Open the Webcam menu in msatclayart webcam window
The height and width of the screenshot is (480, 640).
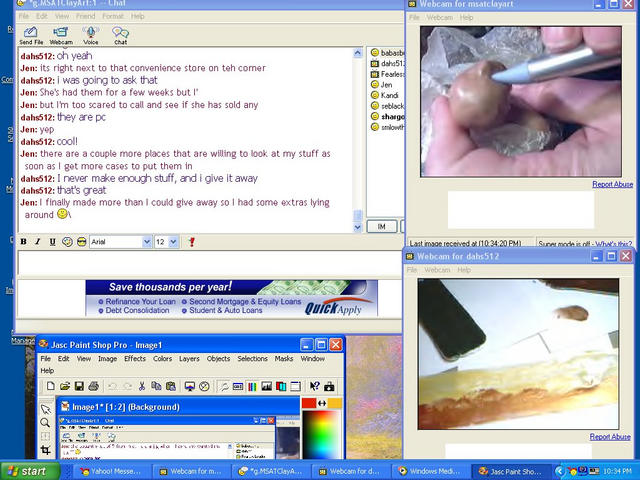(x=440, y=18)
